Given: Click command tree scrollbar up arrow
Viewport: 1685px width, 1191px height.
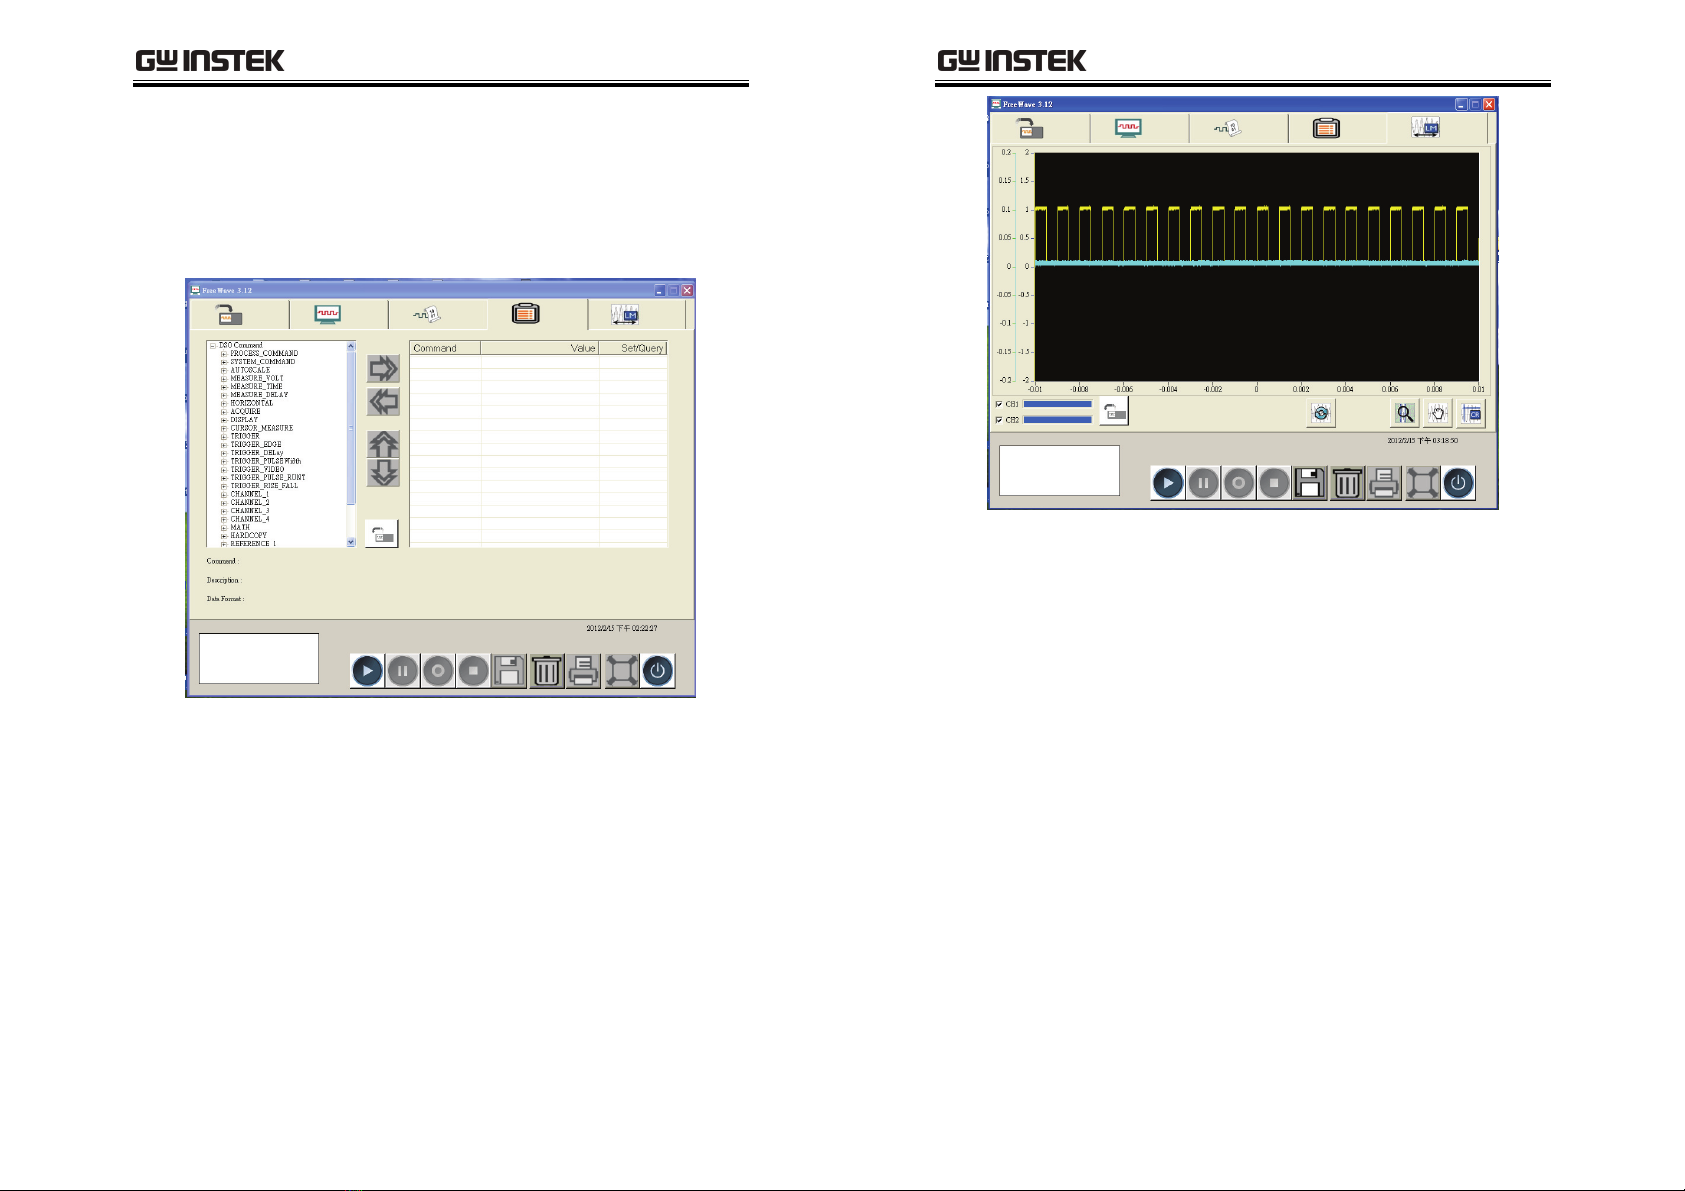Looking at the screenshot, I should (x=351, y=346).
